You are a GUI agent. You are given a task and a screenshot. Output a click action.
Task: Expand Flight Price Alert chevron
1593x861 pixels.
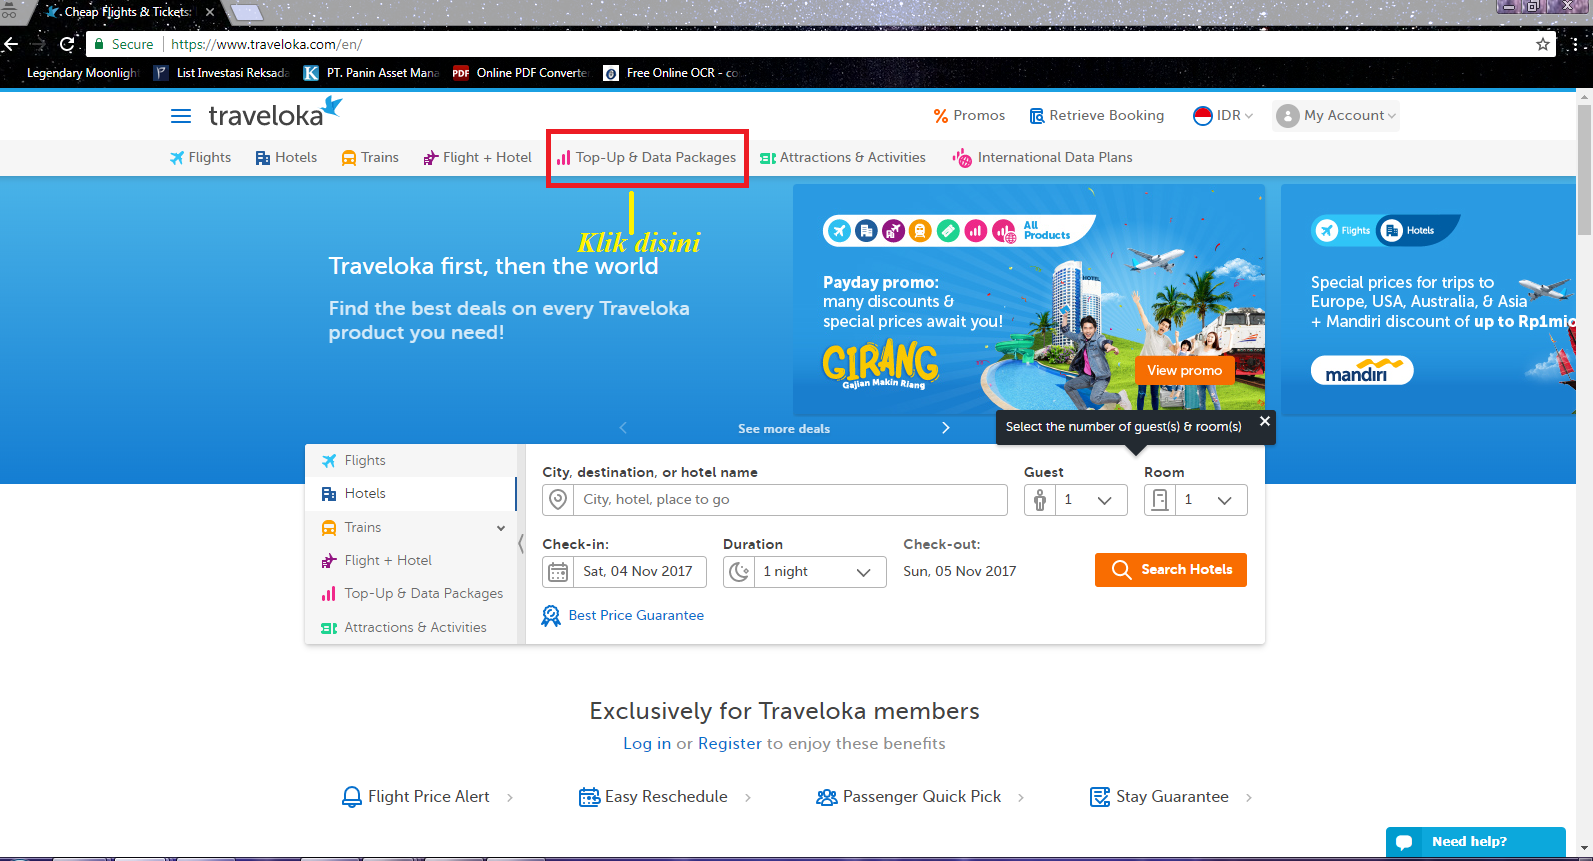(x=510, y=797)
